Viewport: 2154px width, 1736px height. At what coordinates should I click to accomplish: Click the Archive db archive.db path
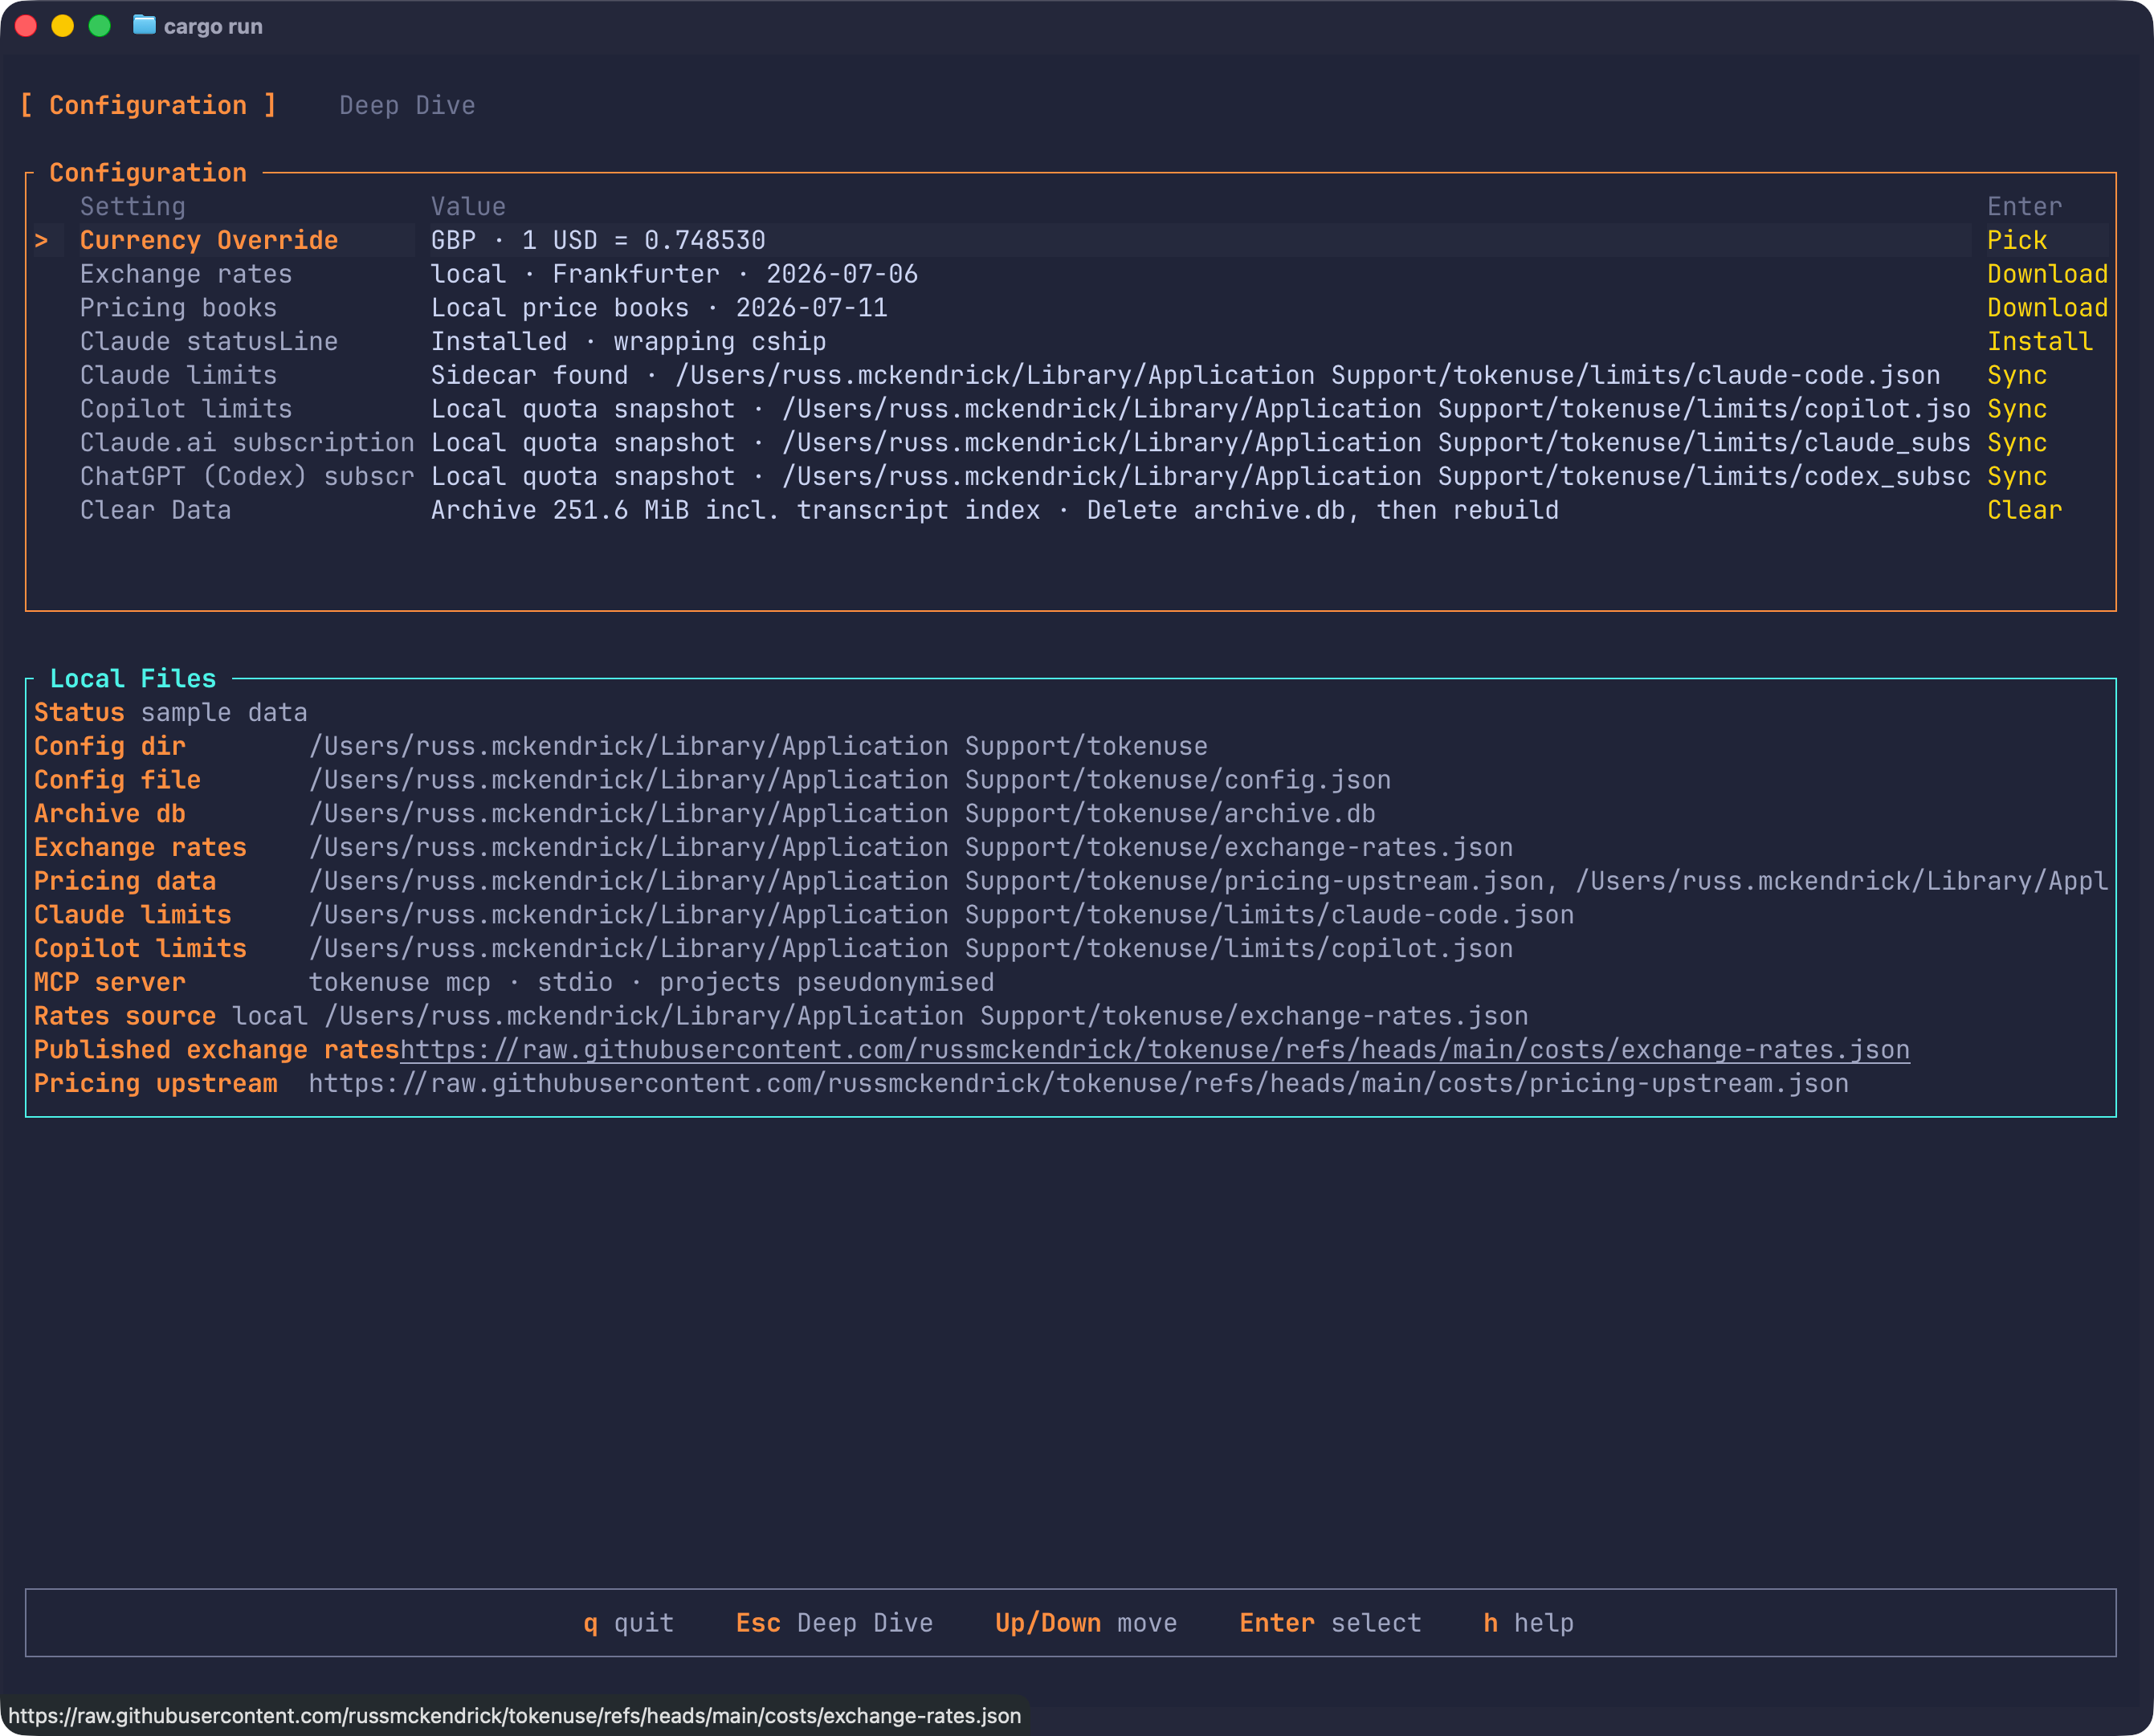pos(842,814)
